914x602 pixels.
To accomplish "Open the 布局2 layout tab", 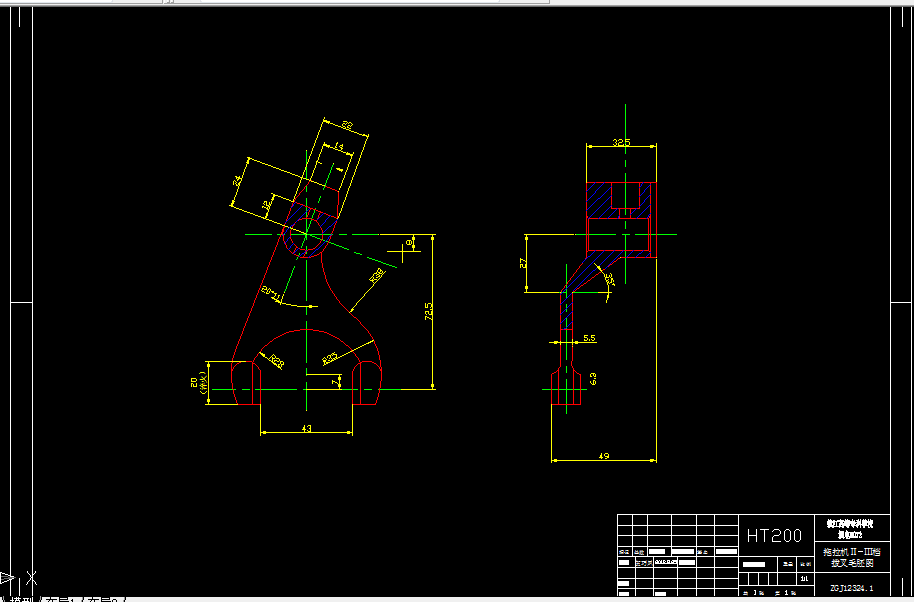I will coord(102,599).
